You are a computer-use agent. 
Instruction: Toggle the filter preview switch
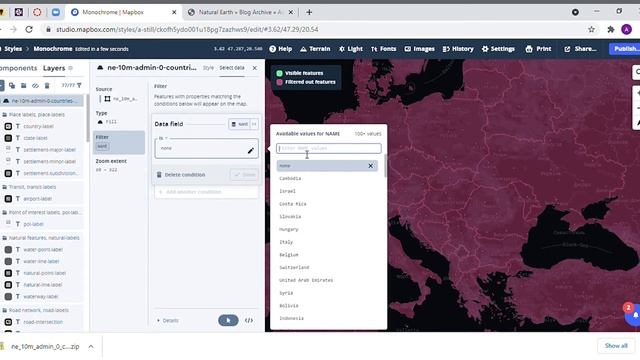click(228, 320)
